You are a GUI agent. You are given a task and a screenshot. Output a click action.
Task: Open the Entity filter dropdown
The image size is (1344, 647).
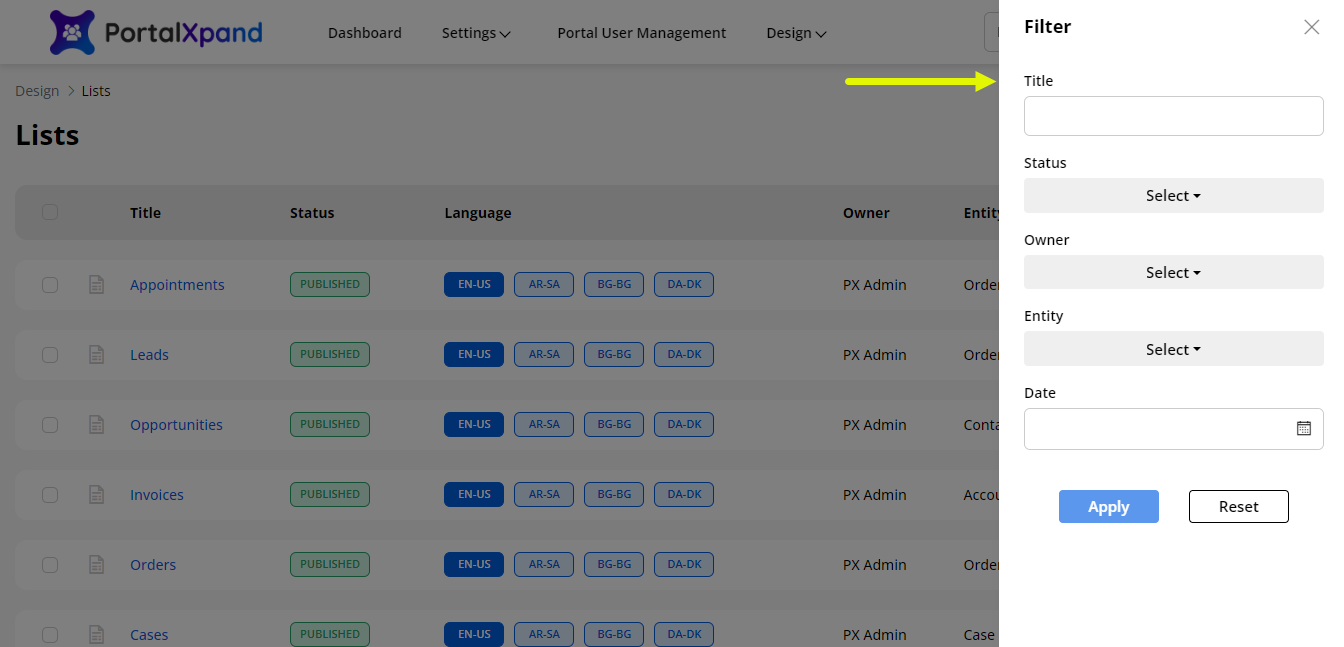[x=1173, y=350]
